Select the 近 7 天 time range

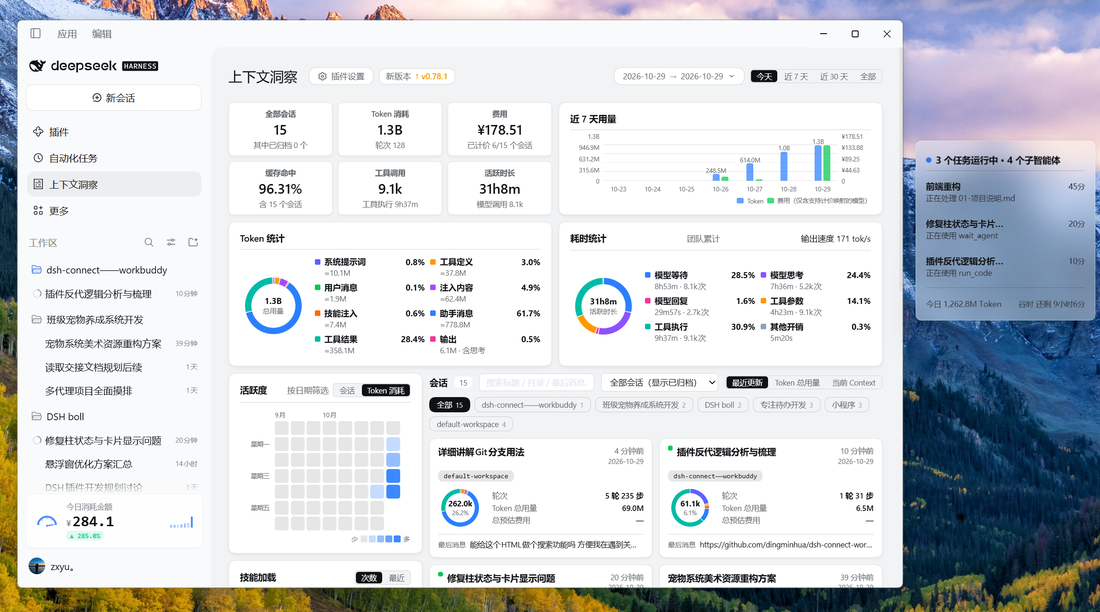coord(796,76)
